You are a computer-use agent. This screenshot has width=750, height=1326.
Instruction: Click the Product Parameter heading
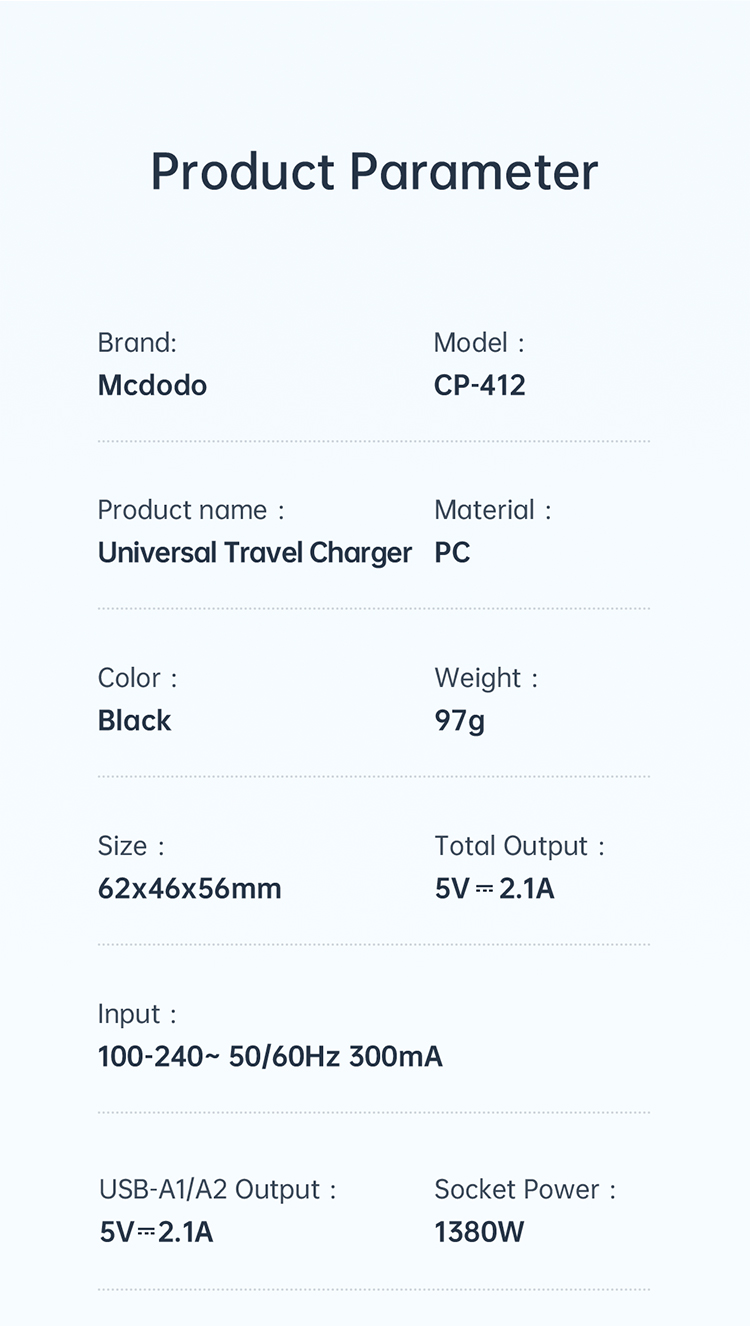[x=374, y=171]
